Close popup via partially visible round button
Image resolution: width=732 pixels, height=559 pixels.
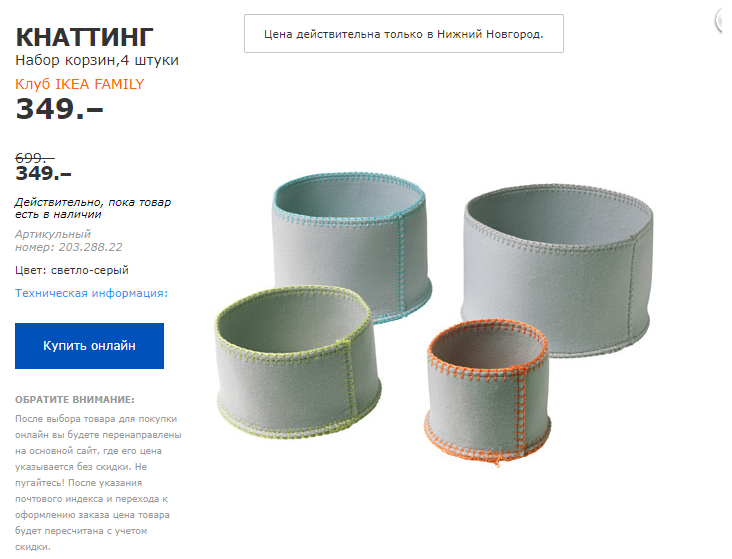725,21
